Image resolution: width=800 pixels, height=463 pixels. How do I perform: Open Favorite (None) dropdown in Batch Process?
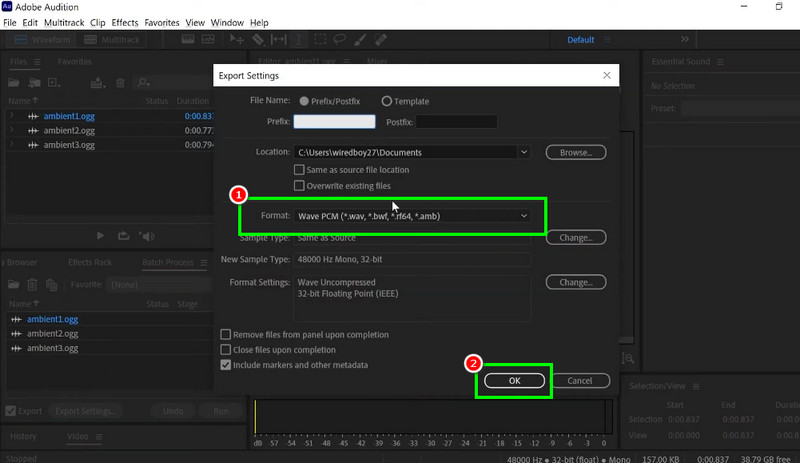(160, 284)
